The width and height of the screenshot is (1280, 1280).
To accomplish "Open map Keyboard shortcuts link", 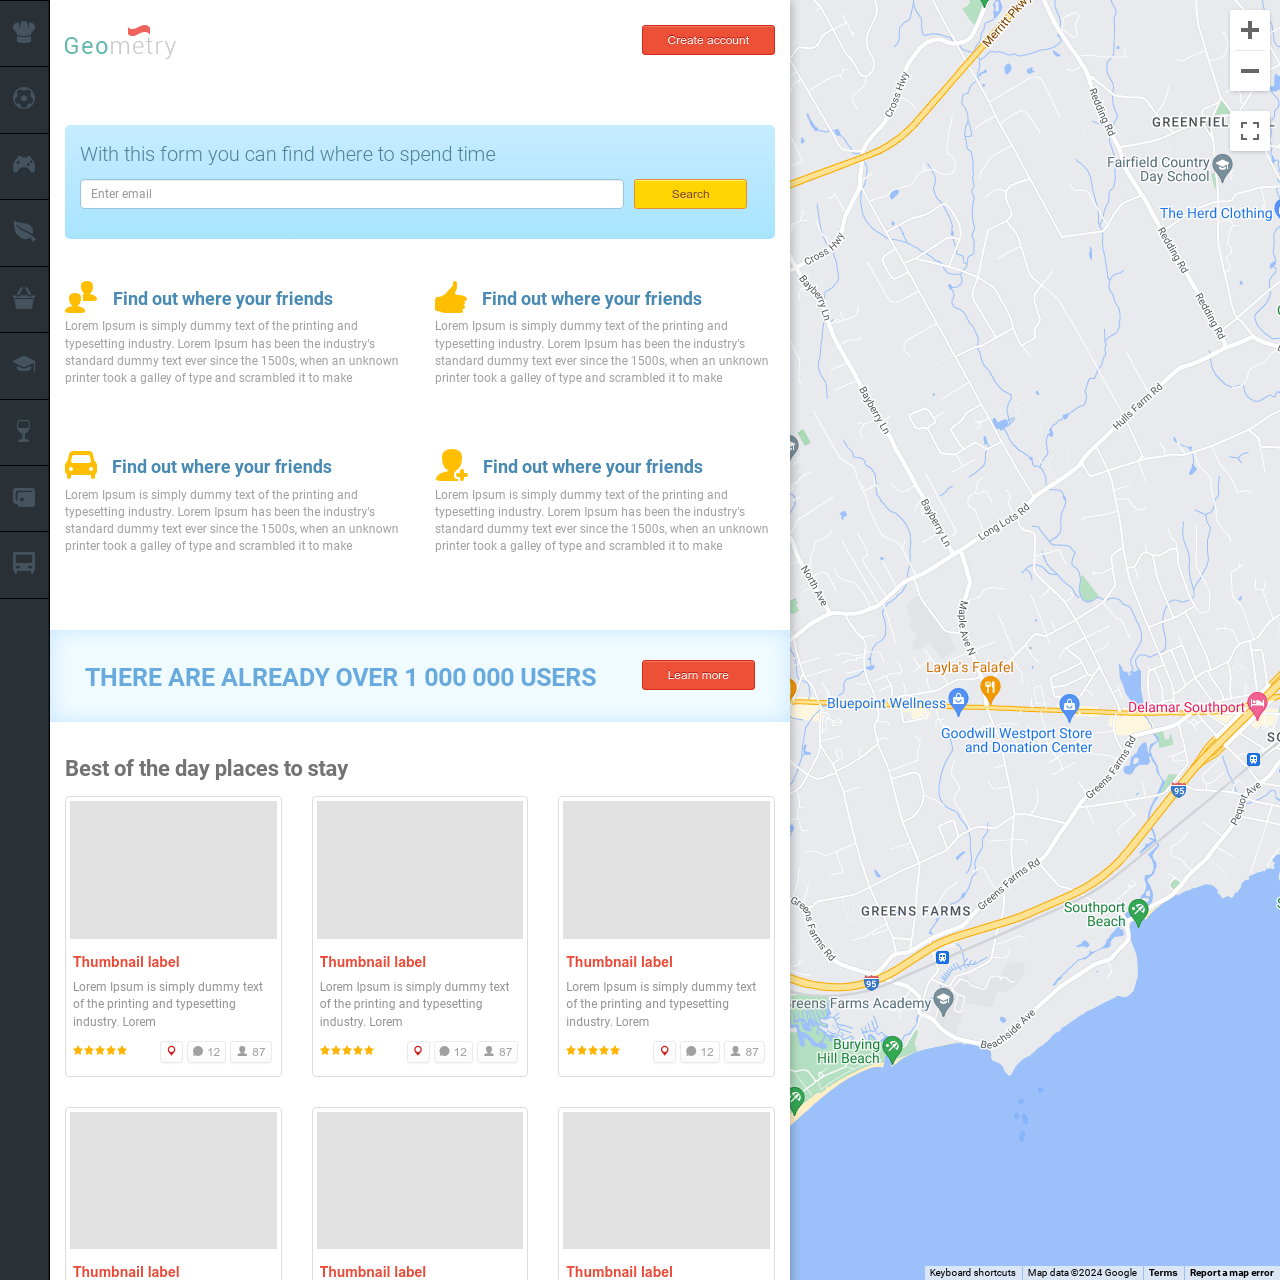I will 972,1273.
